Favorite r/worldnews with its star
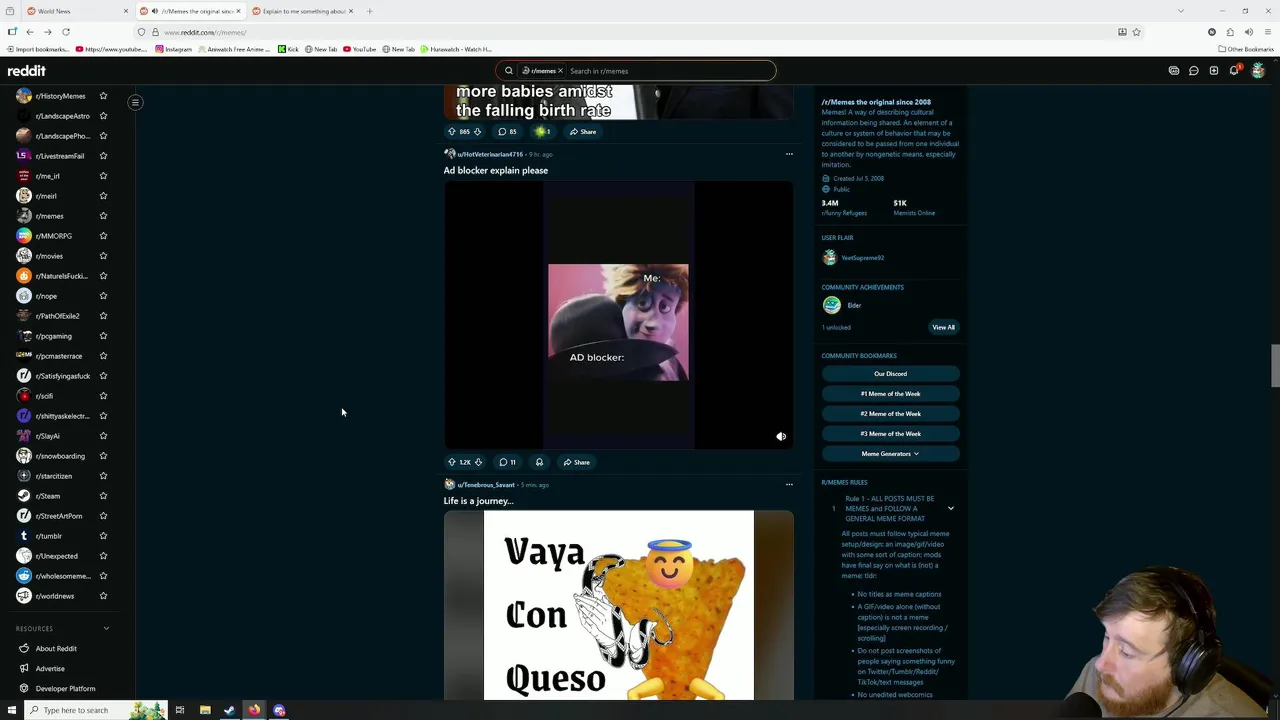1280x720 pixels. (x=103, y=596)
